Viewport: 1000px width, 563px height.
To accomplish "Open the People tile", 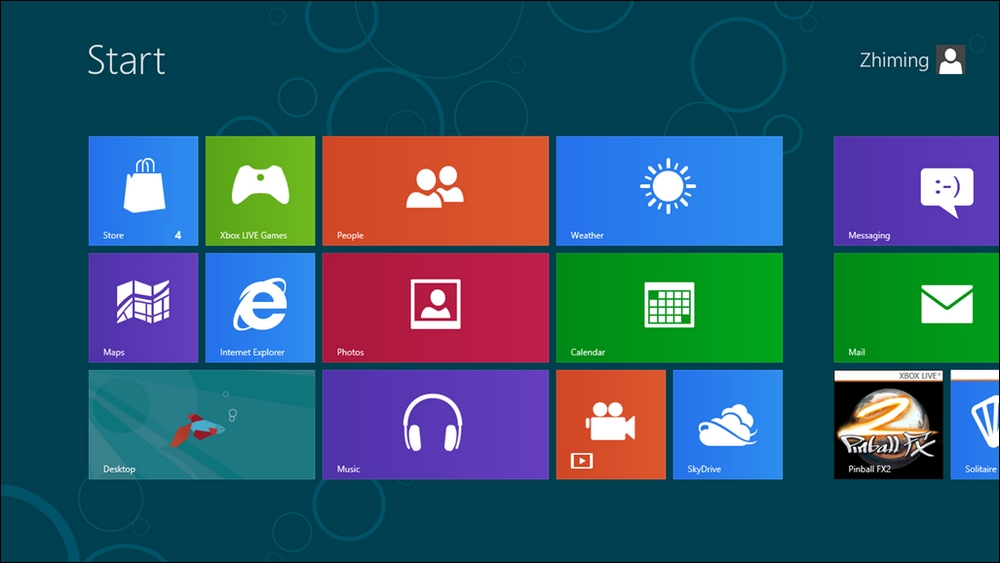I will (x=436, y=191).
